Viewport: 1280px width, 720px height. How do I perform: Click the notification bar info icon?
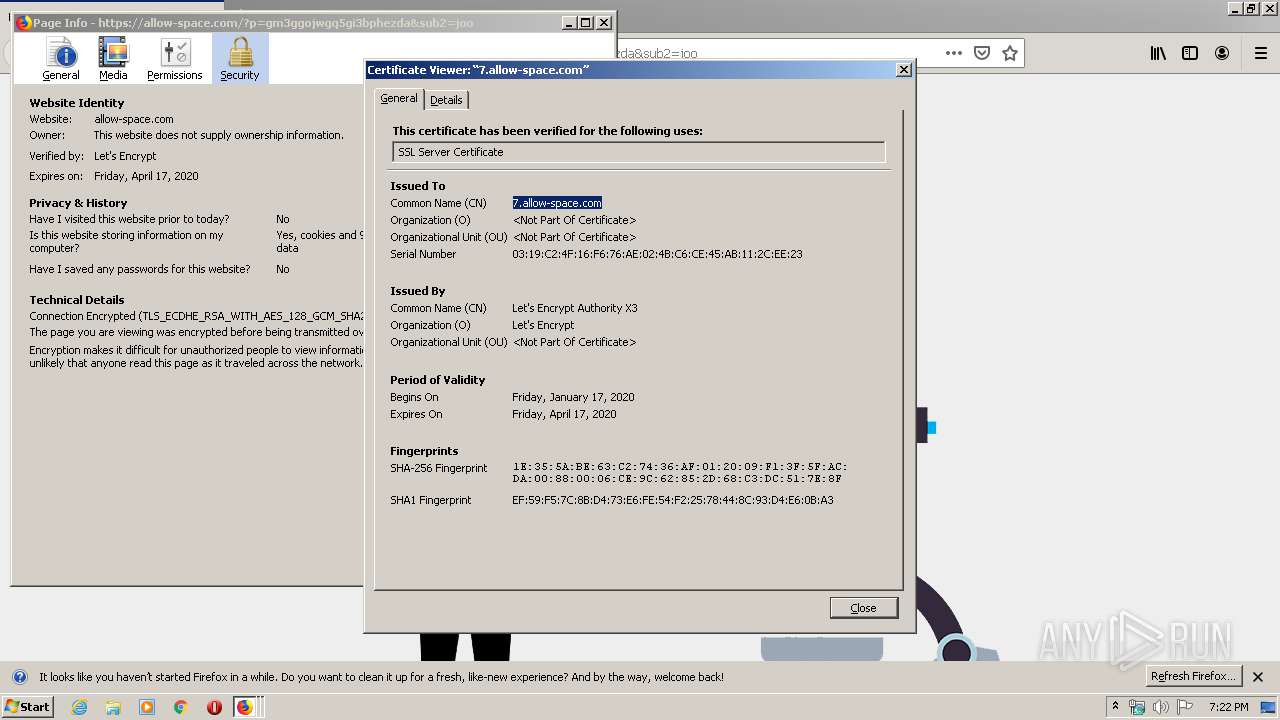point(20,677)
